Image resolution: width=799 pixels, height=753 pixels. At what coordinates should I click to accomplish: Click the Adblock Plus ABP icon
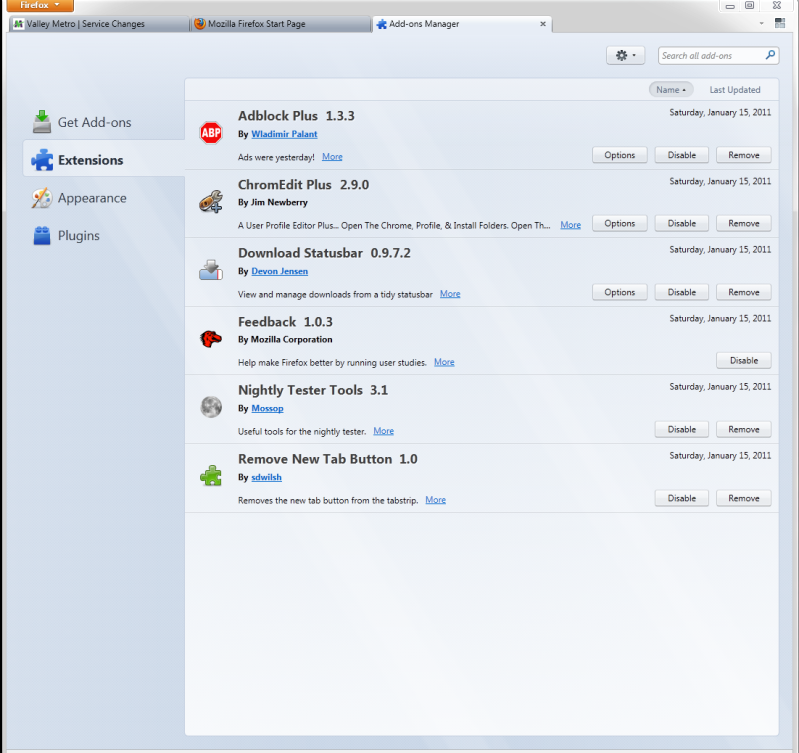[x=211, y=133]
